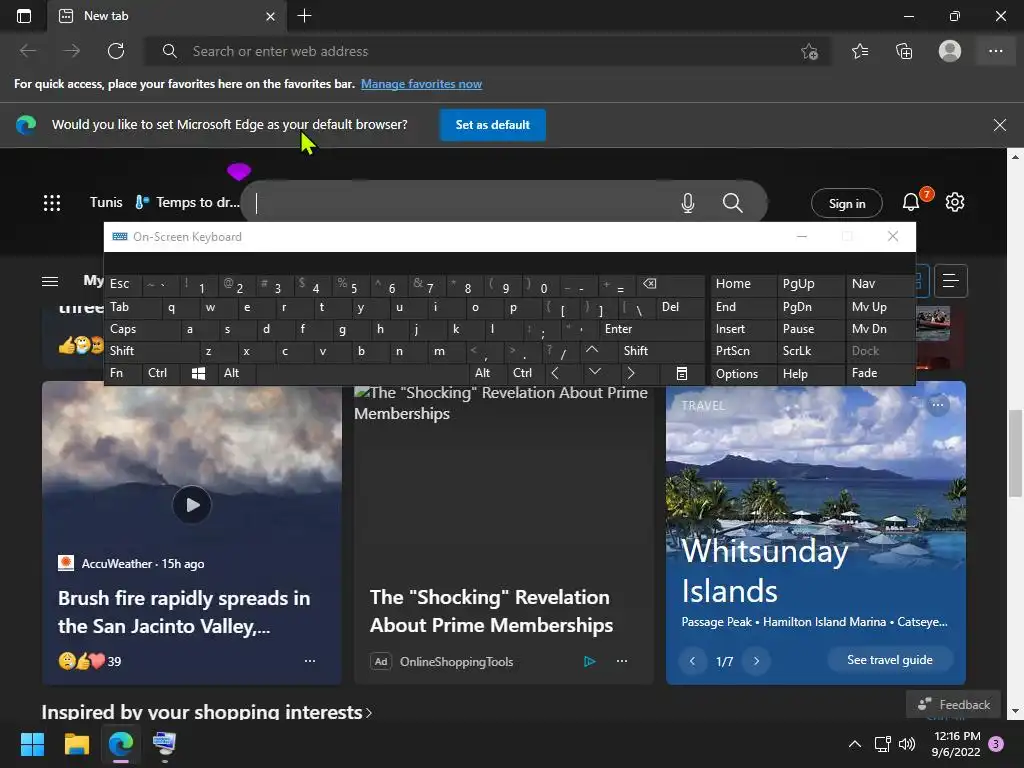Toggle Fn key on On-Screen Keyboard
1024x768 pixels.
123,373
